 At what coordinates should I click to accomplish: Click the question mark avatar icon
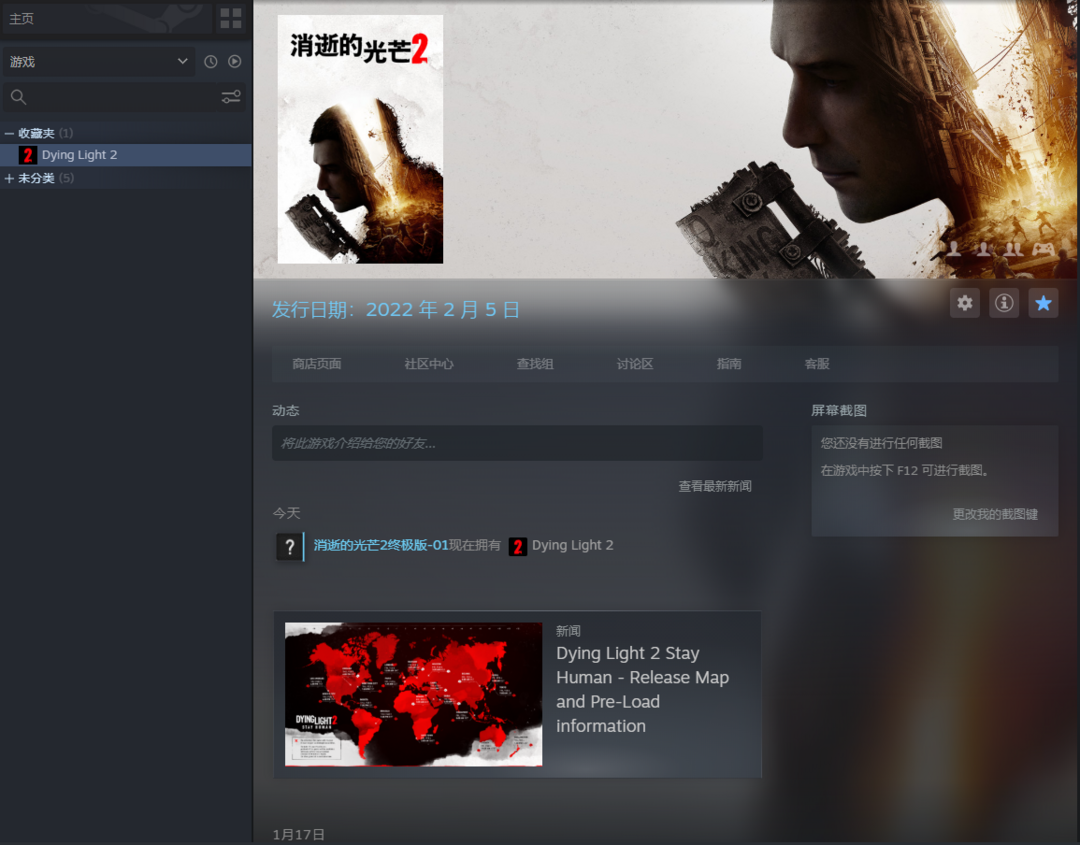289,547
